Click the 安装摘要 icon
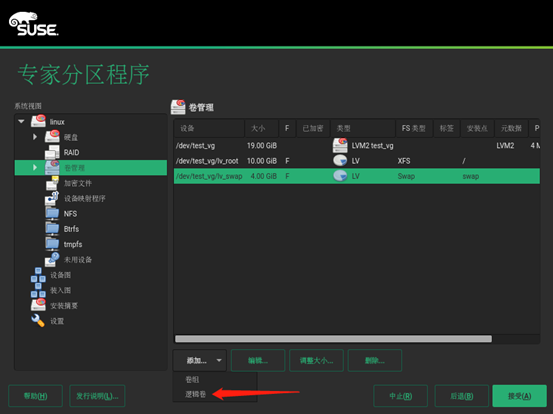This screenshot has height=414, width=553. coord(38,305)
